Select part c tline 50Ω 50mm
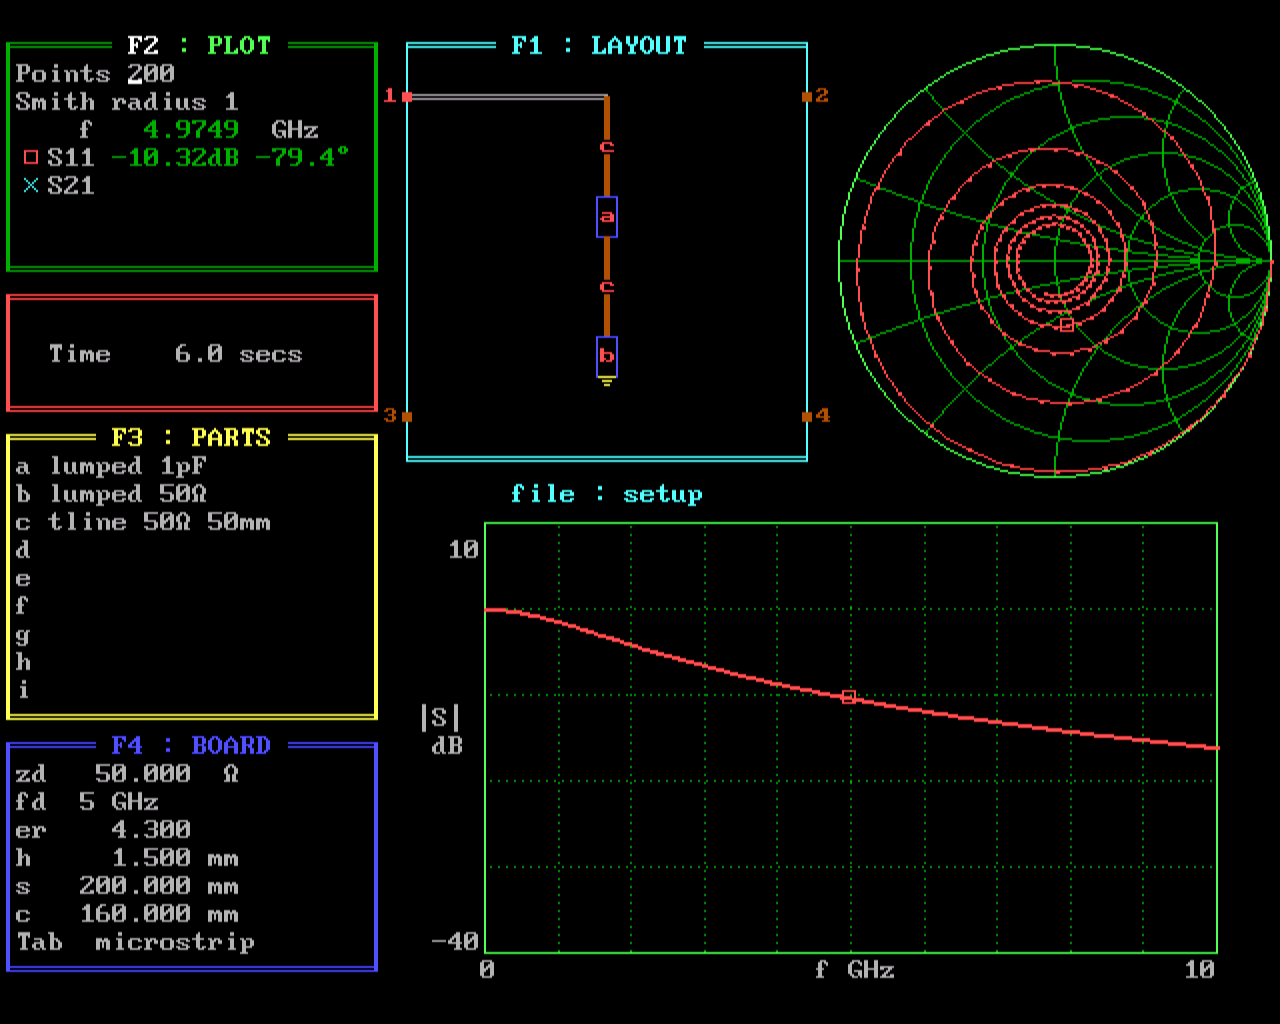Image resolution: width=1280 pixels, height=1024 pixels. pos(143,522)
